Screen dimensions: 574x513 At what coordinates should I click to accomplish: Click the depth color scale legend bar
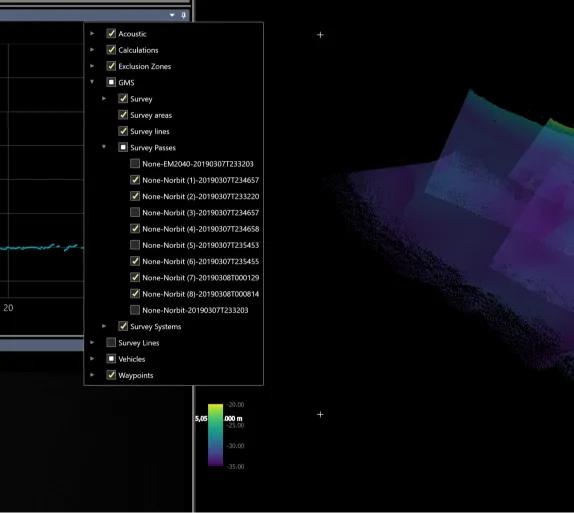coord(215,435)
